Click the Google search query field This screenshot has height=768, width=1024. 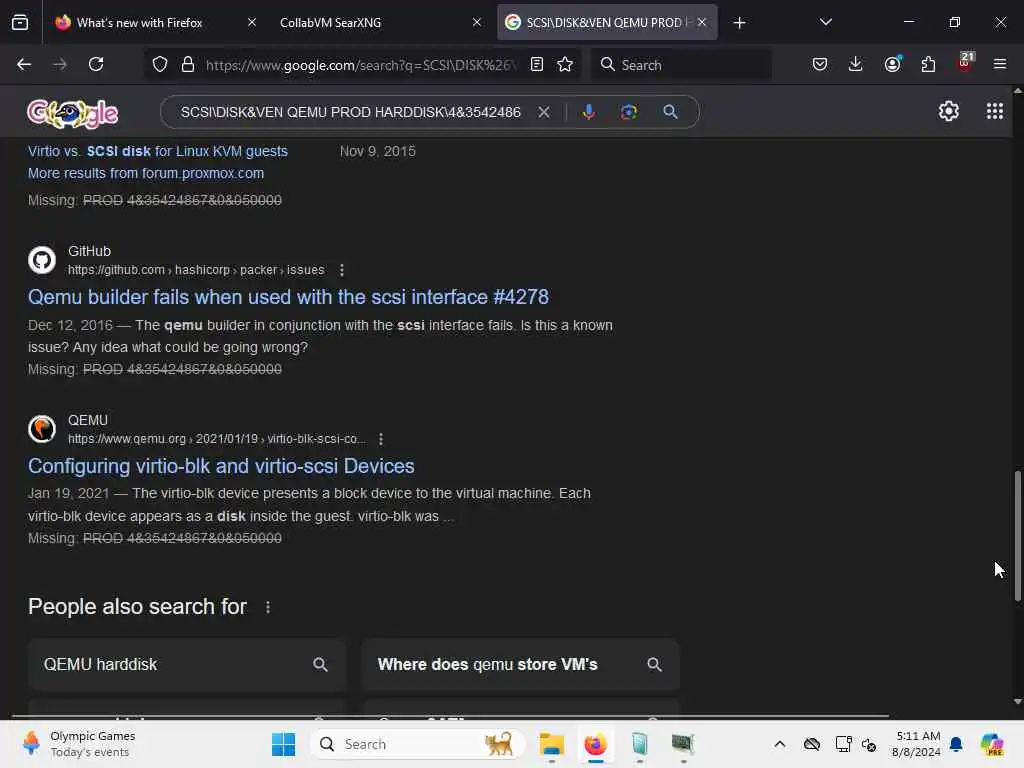pyautogui.click(x=351, y=112)
